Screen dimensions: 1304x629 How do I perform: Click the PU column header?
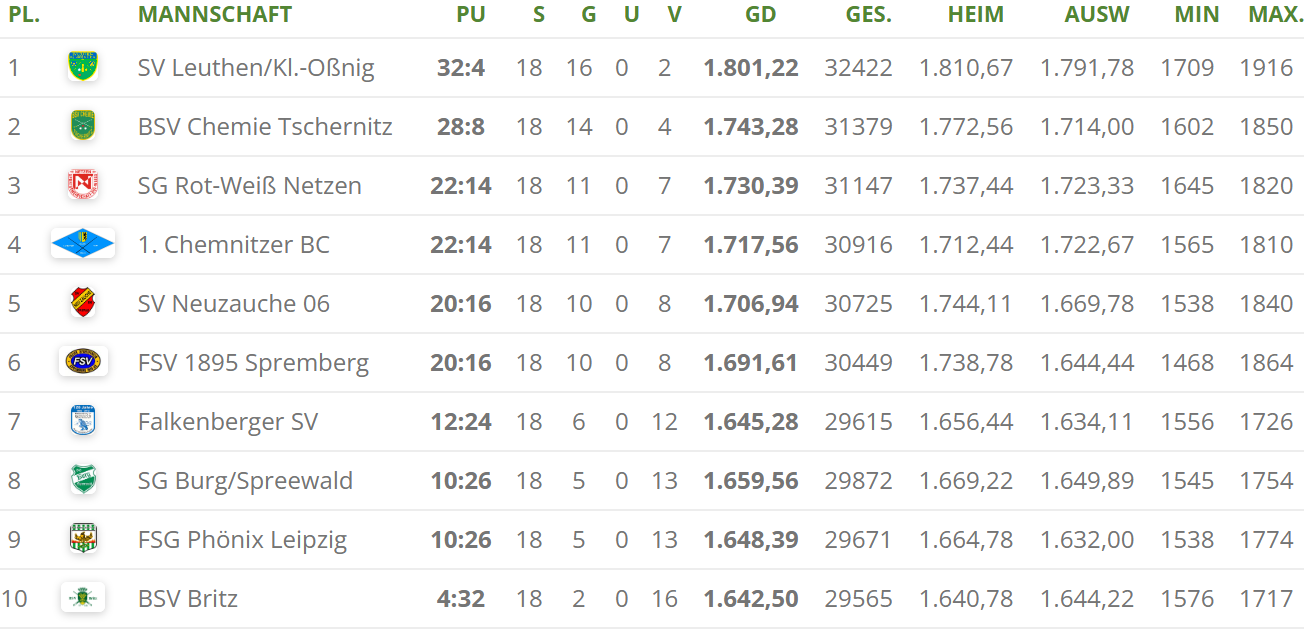470,14
